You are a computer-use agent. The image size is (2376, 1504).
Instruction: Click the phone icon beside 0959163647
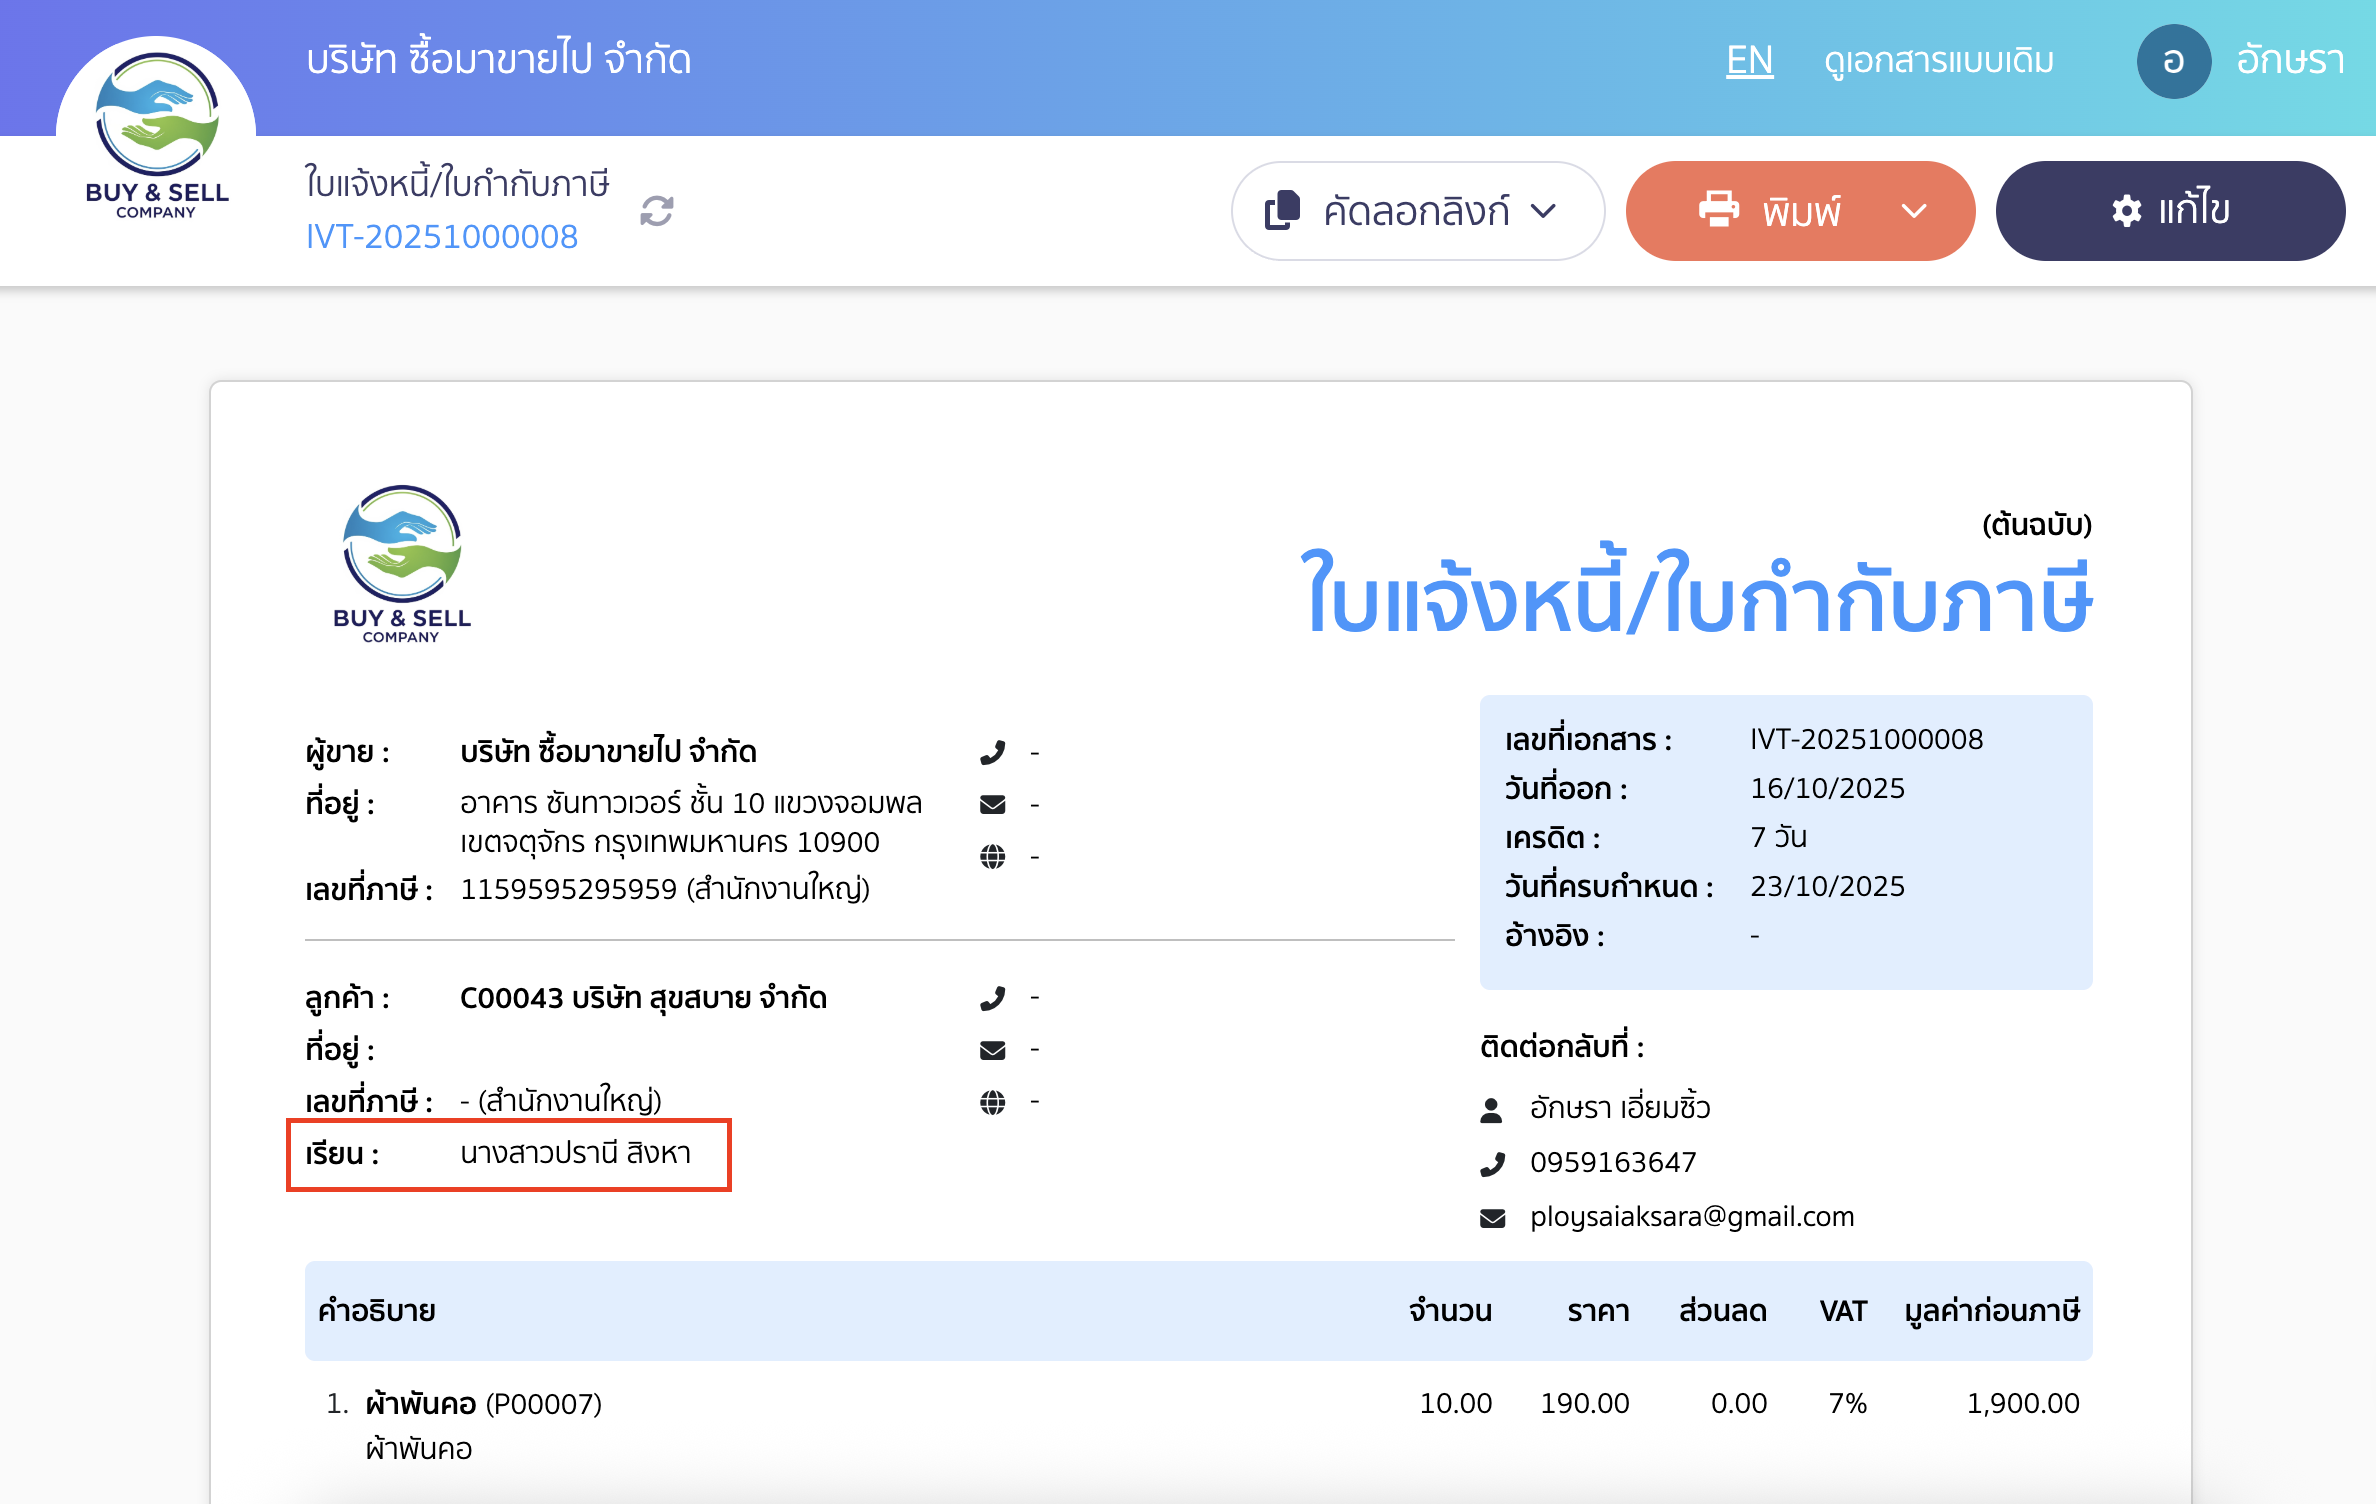(x=1491, y=1162)
